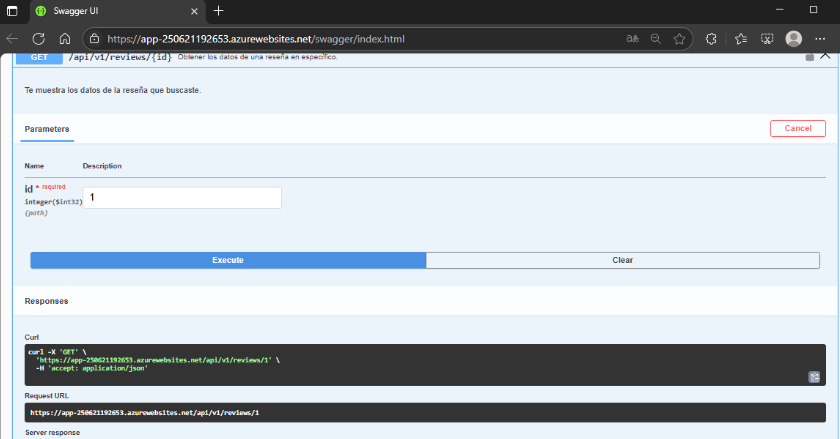Copy the curl command to clipboard

814,377
